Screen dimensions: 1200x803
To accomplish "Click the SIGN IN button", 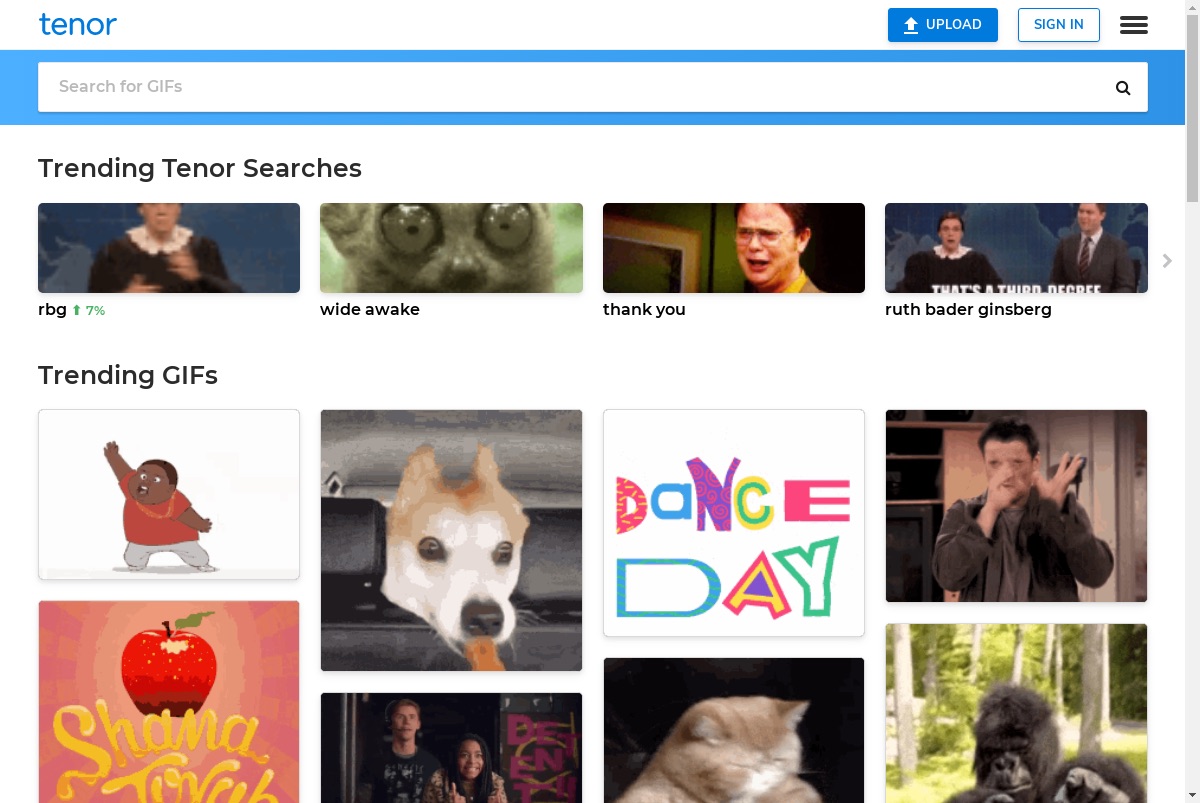I will (1059, 25).
